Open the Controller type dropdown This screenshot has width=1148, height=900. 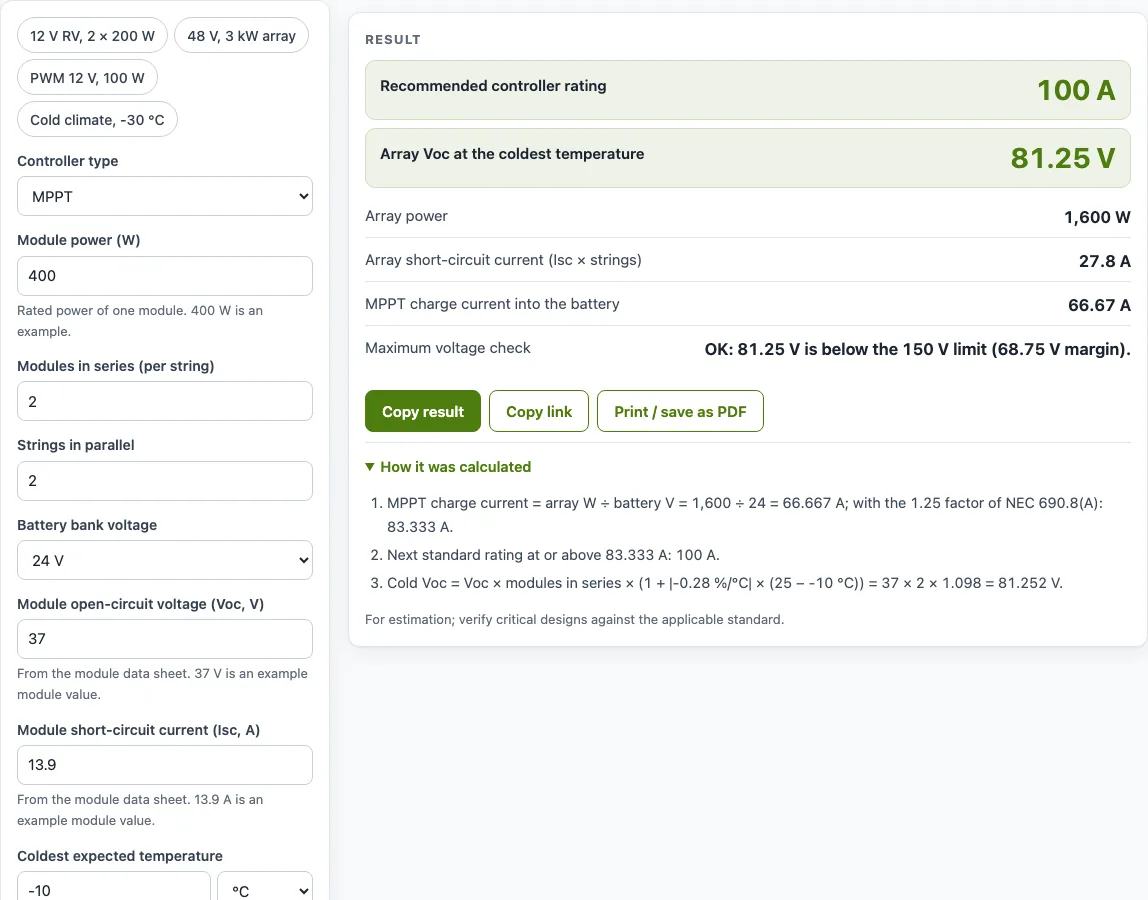[x=165, y=196]
